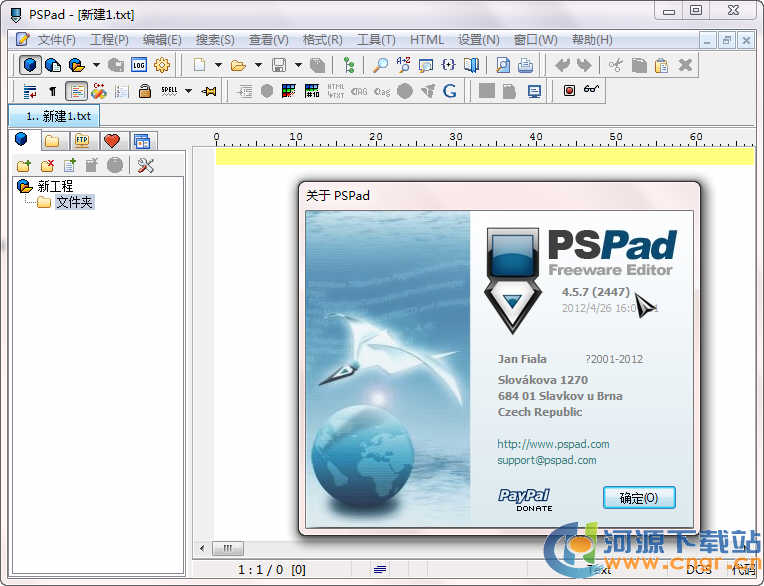Switch to the favorites heart tab
764x586 pixels.
111,140
